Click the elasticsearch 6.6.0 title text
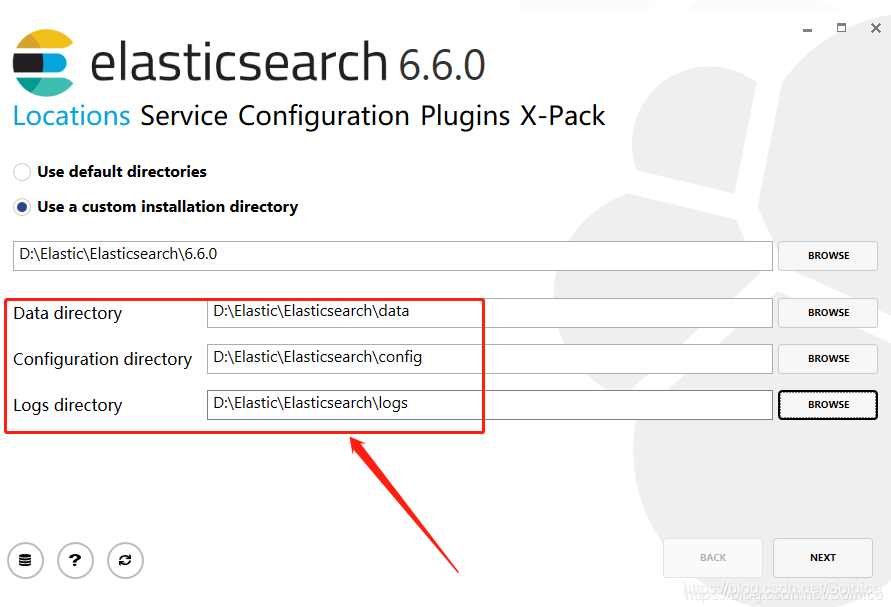This screenshot has height=607, width=891. (288, 63)
